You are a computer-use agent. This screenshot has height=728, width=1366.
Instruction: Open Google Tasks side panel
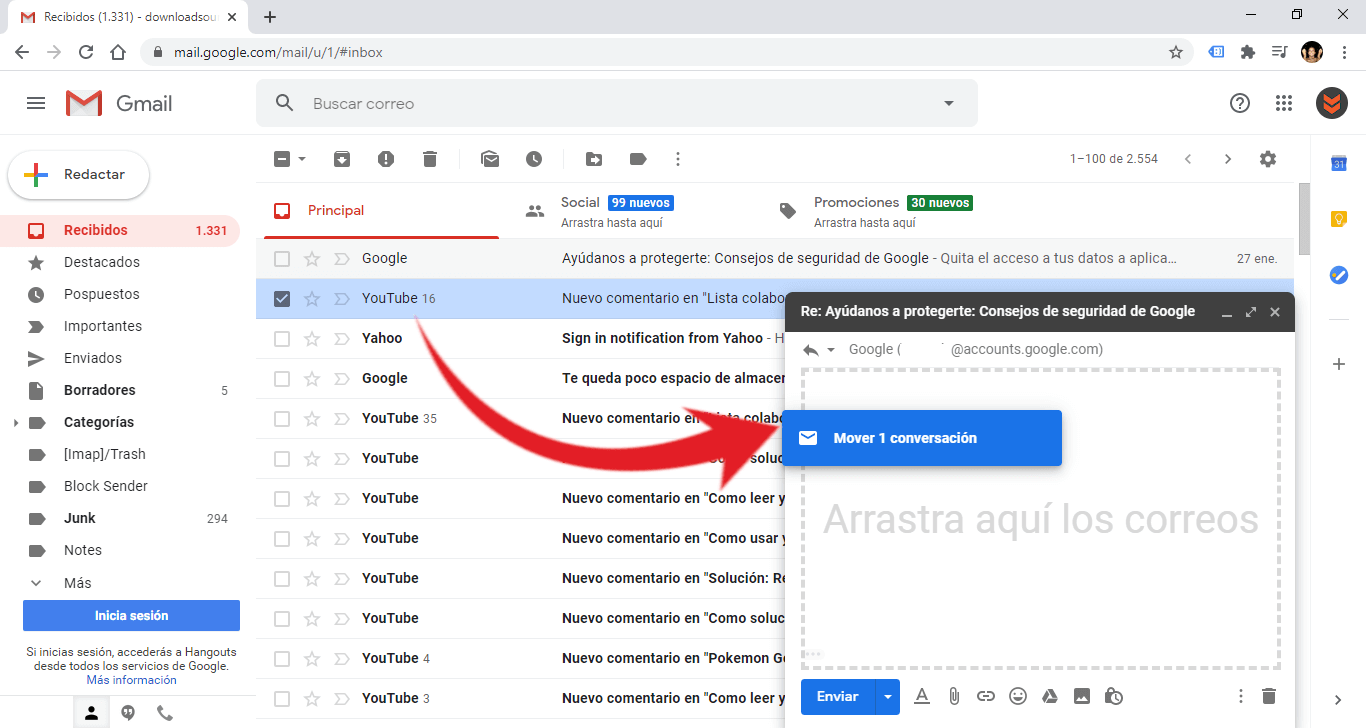coord(1339,274)
